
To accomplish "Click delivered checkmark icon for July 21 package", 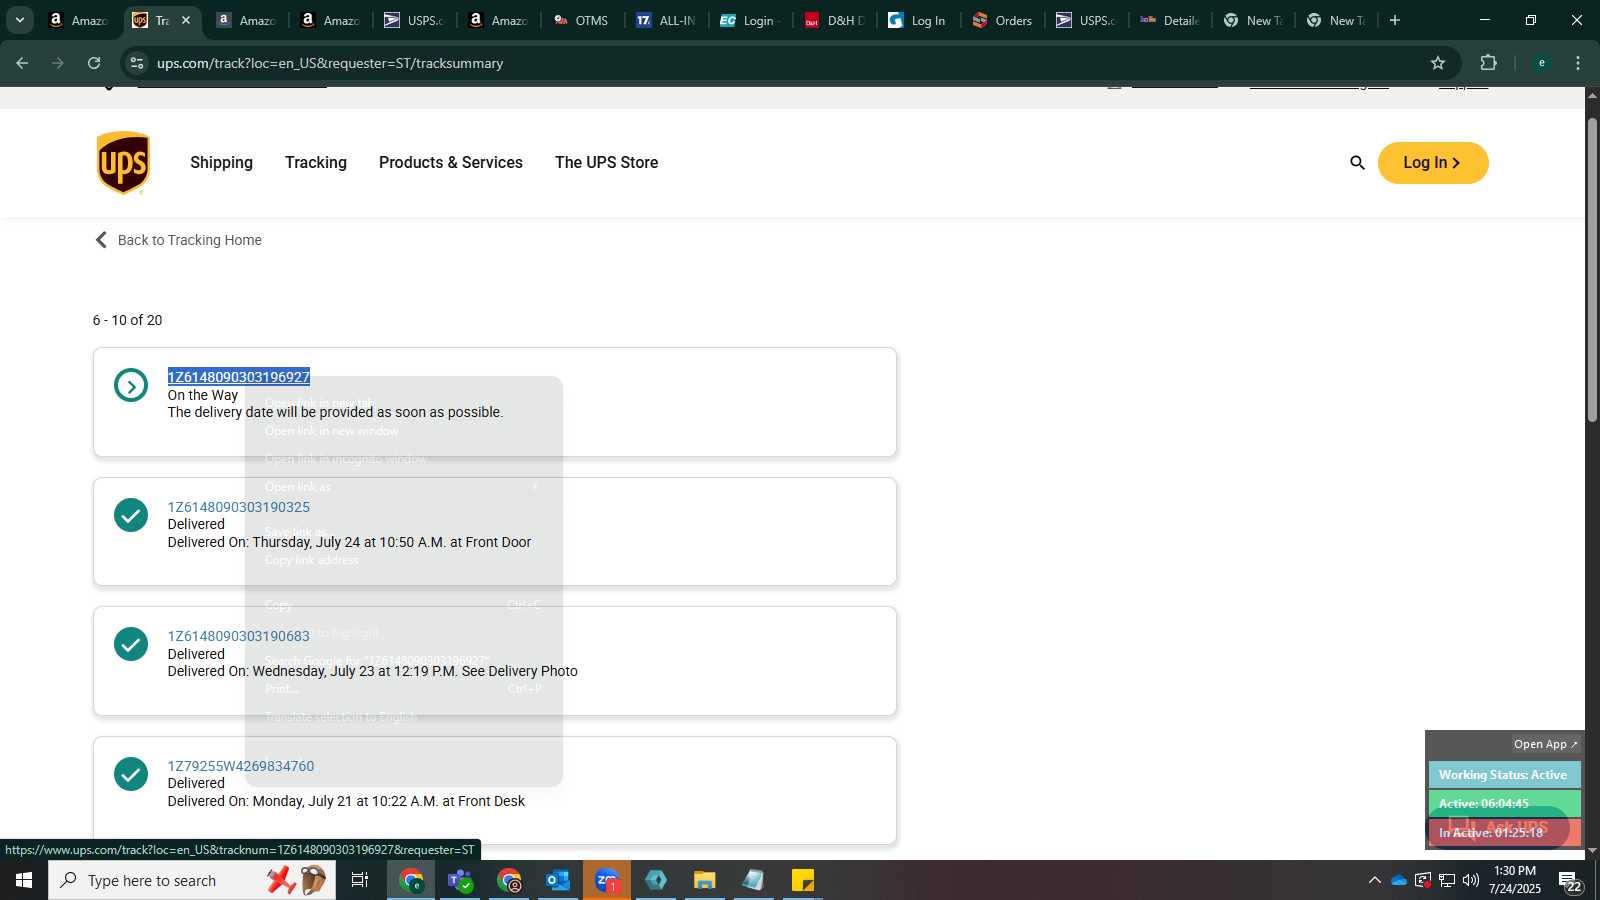I will click(x=131, y=774).
